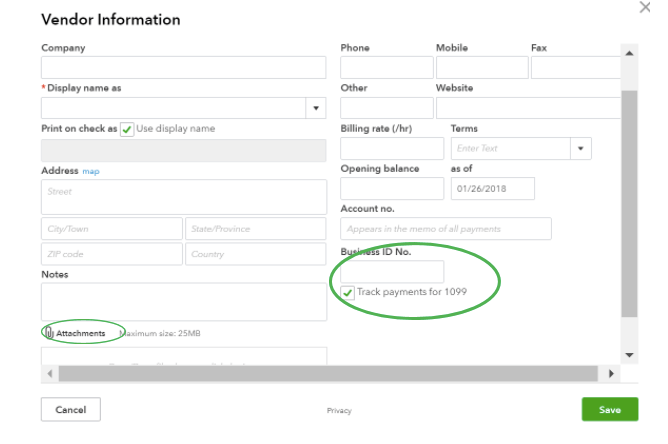Click the Street address field
This screenshot has width=668, height=444.
[184, 197]
